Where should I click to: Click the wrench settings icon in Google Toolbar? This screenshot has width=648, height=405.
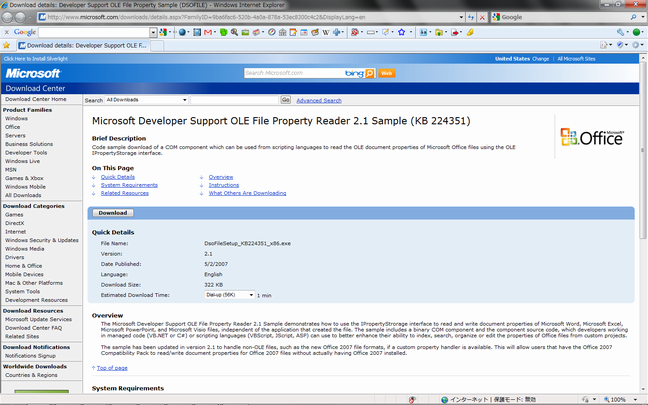pos(620,32)
